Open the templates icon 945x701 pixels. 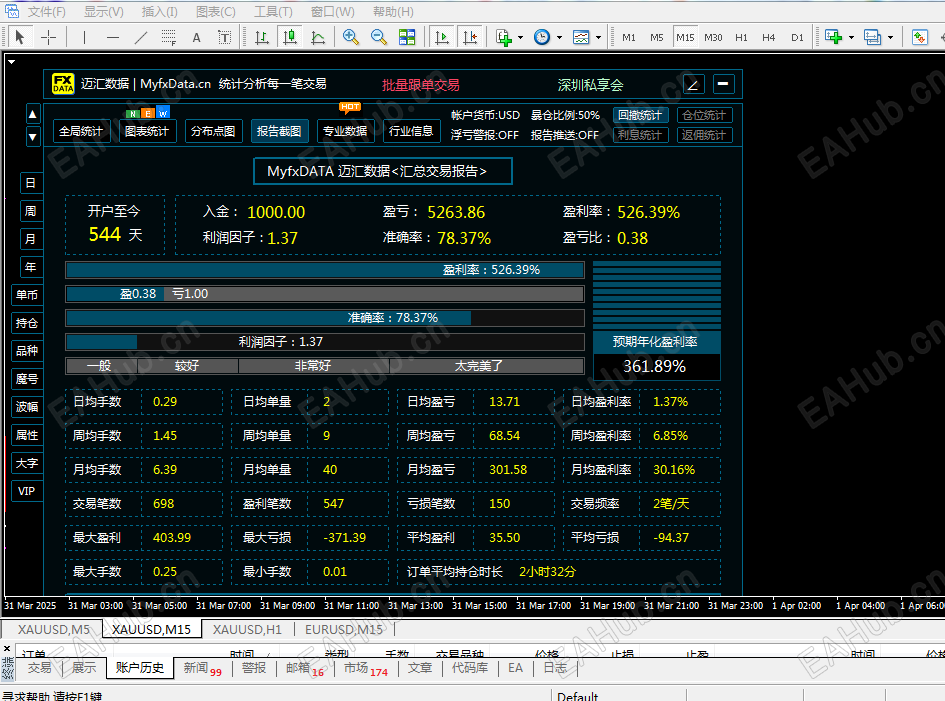tap(581, 37)
